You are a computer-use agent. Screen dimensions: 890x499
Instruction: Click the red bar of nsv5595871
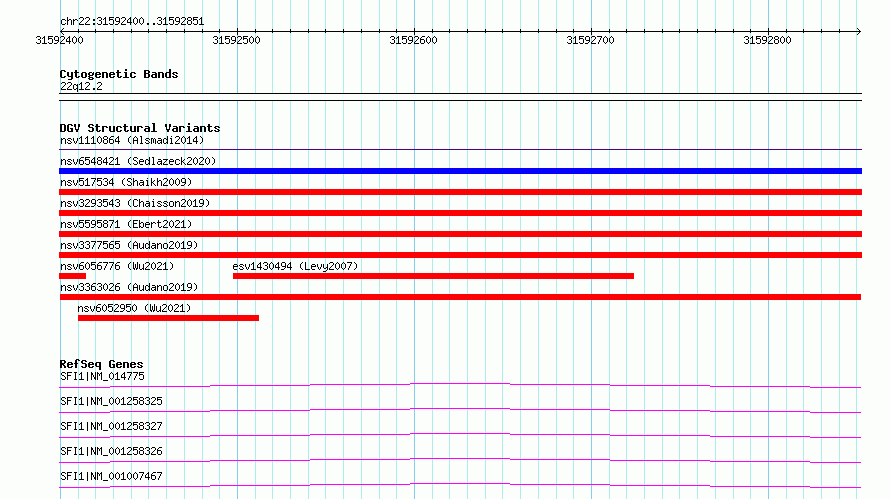coord(460,234)
